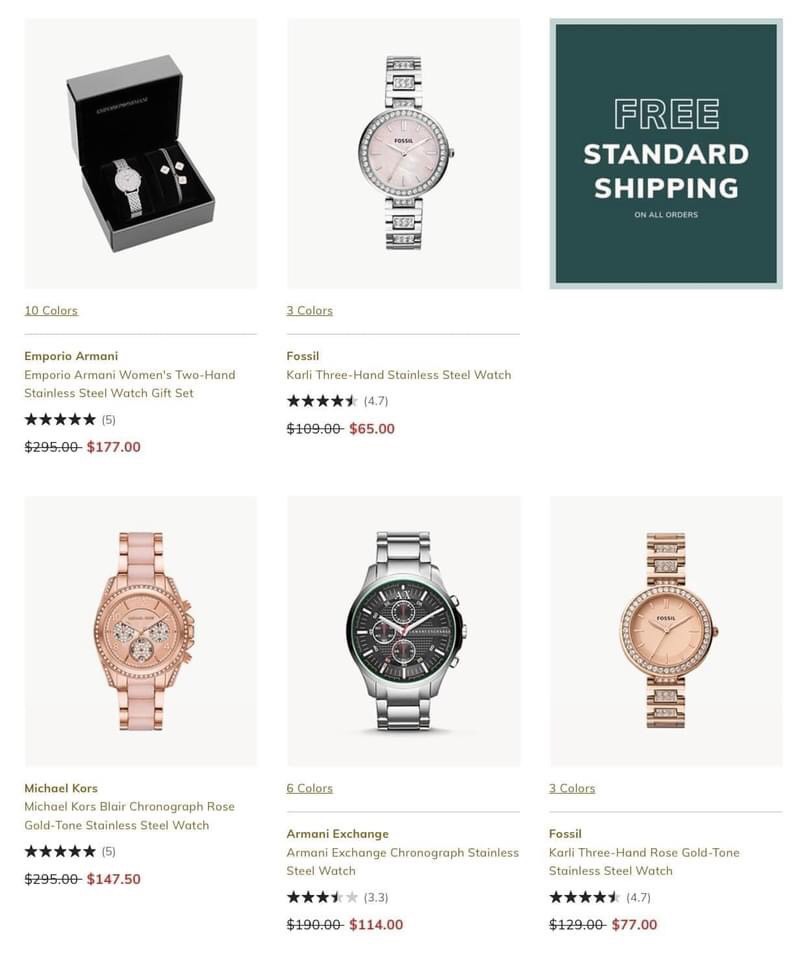Open 6 Colors for Armani Exchange watch
The height and width of the screenshot is (960, 807).
click(x=309, y=789)
